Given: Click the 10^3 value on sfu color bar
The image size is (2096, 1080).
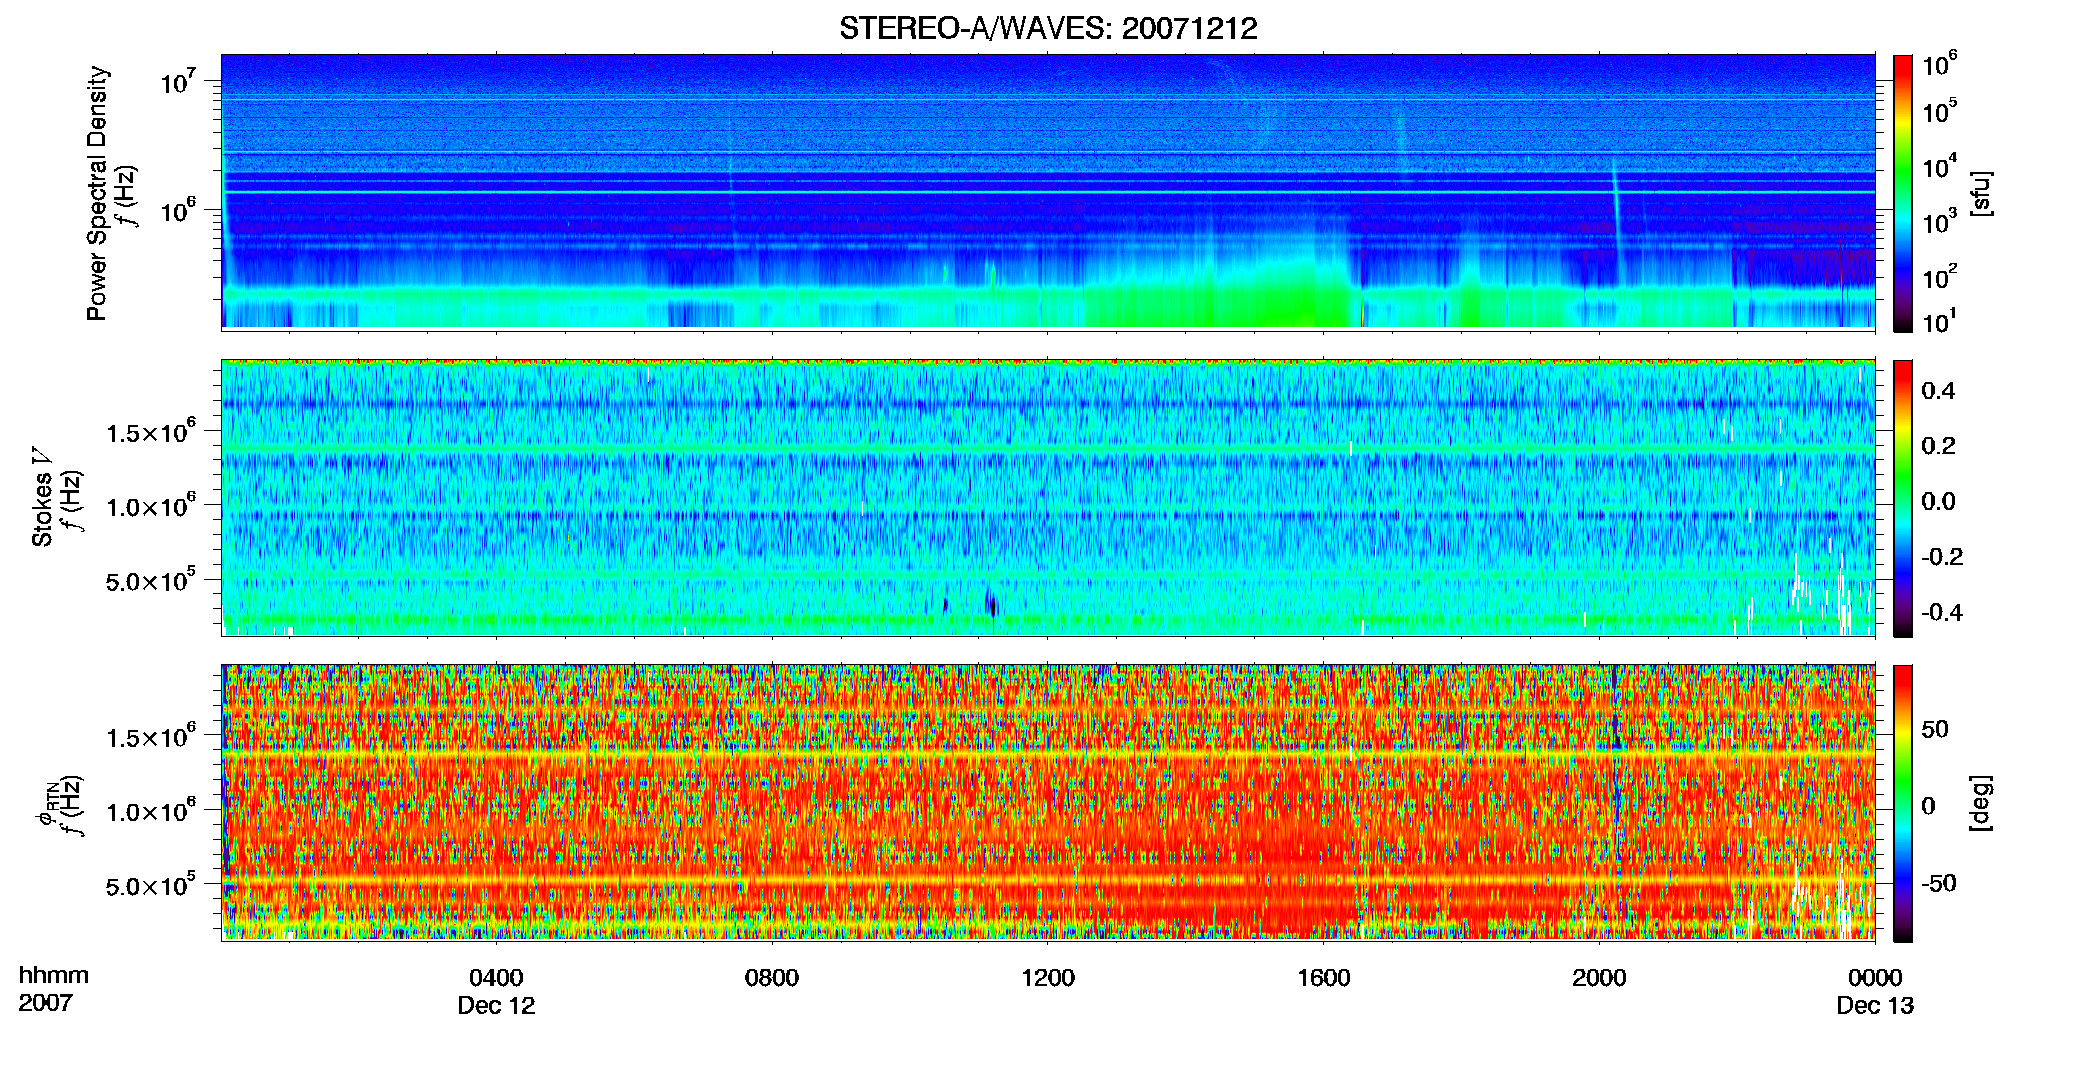Looking at the screenshot, I should click(1940, 221).
